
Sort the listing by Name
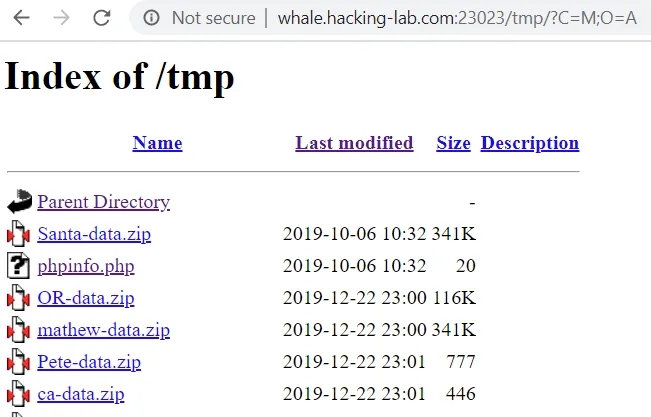coord(157,143)
